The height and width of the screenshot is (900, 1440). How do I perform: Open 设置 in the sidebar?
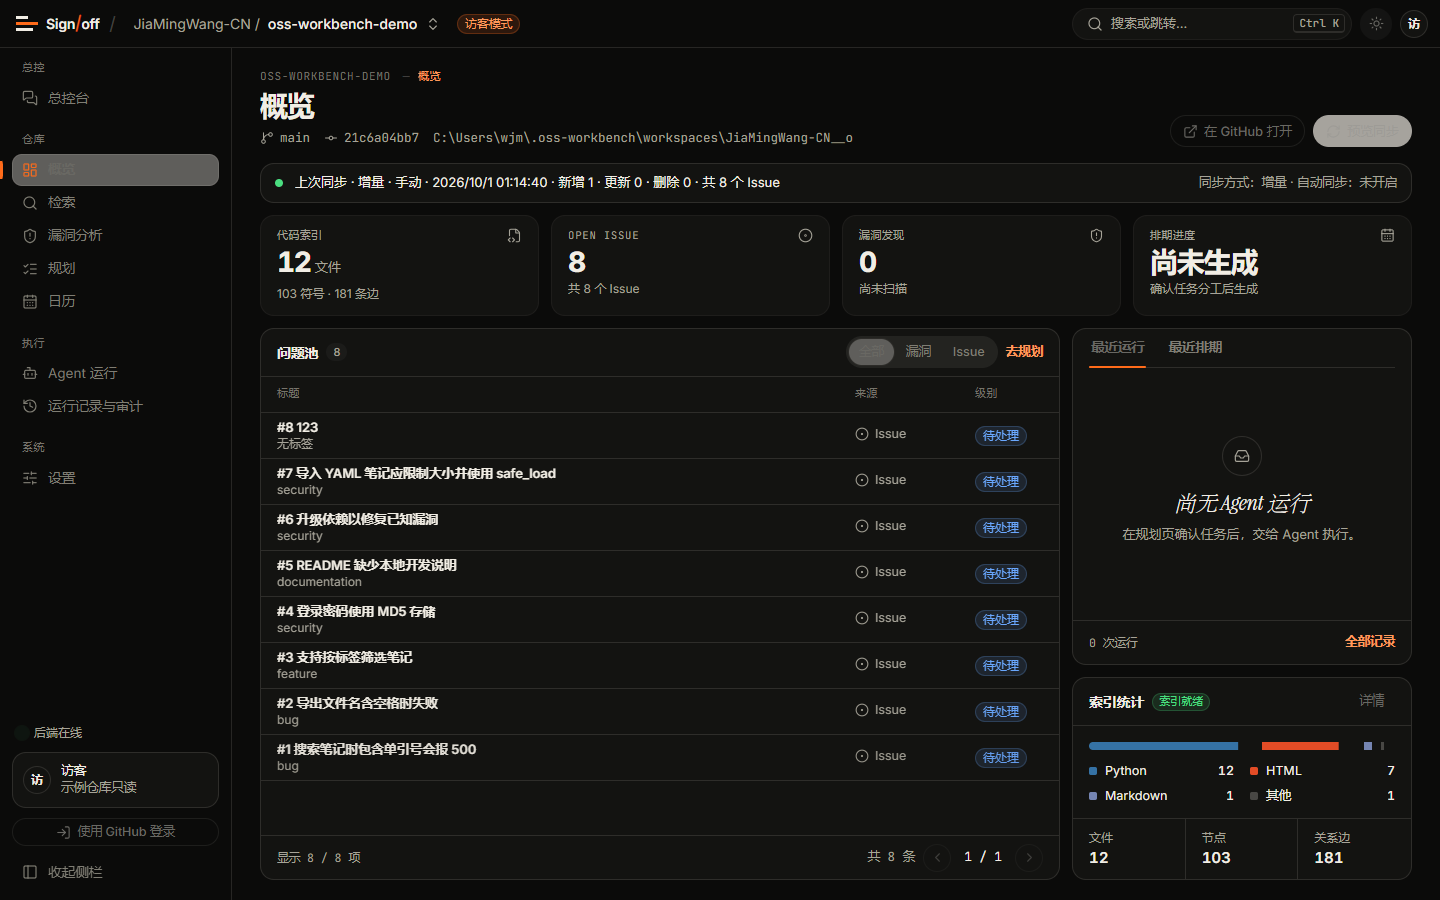pyautogui.click(x=115, y=479)
